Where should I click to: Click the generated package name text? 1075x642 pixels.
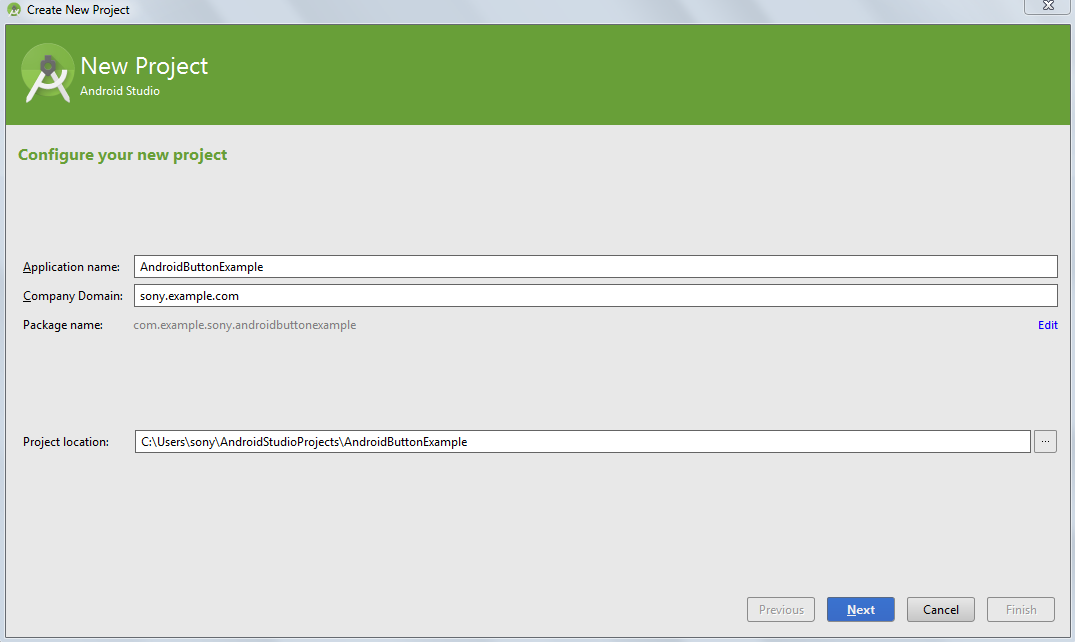pos(246,325)
